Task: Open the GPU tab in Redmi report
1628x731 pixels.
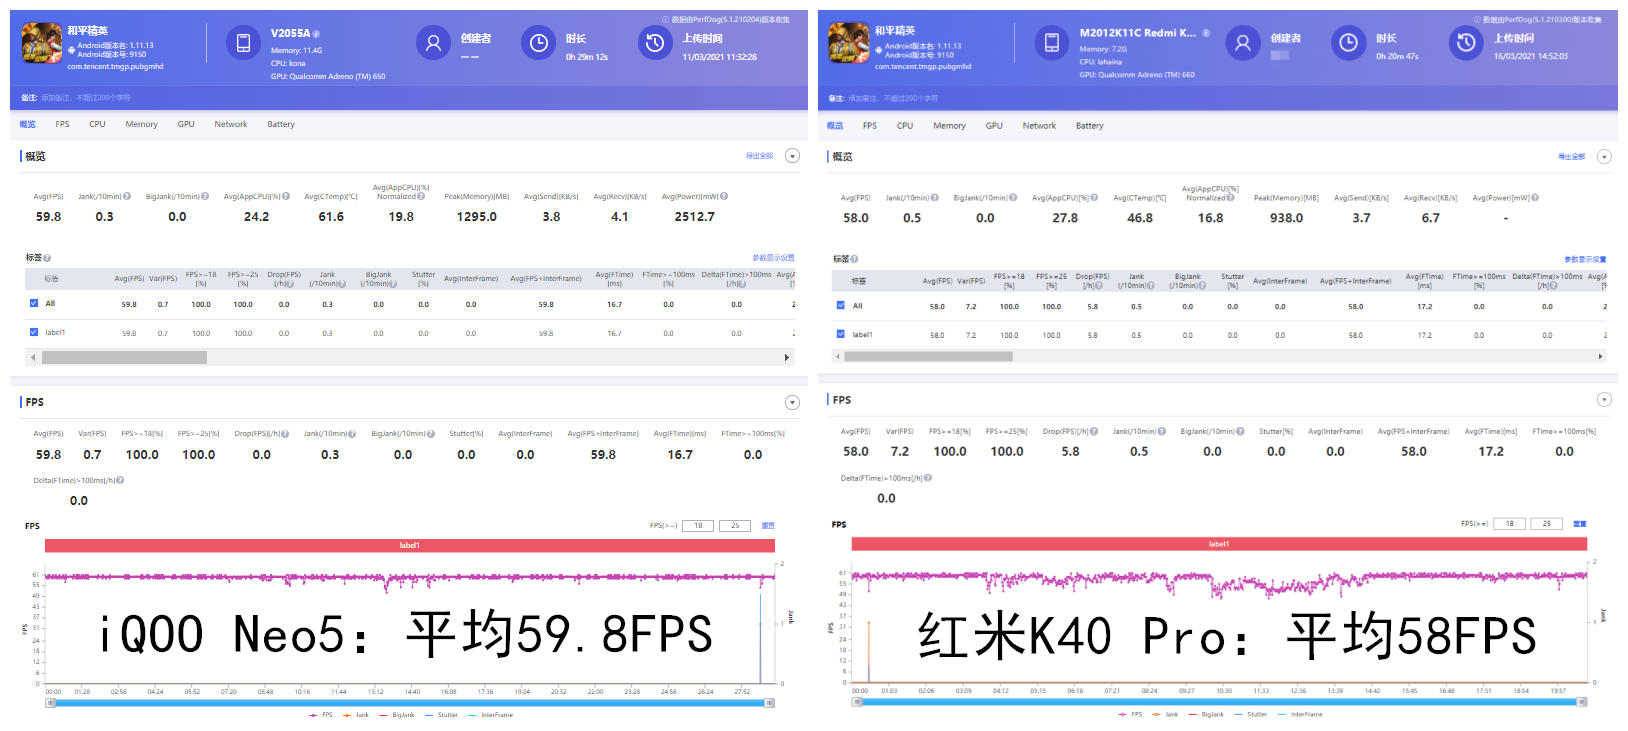Action: coord(994,126)
